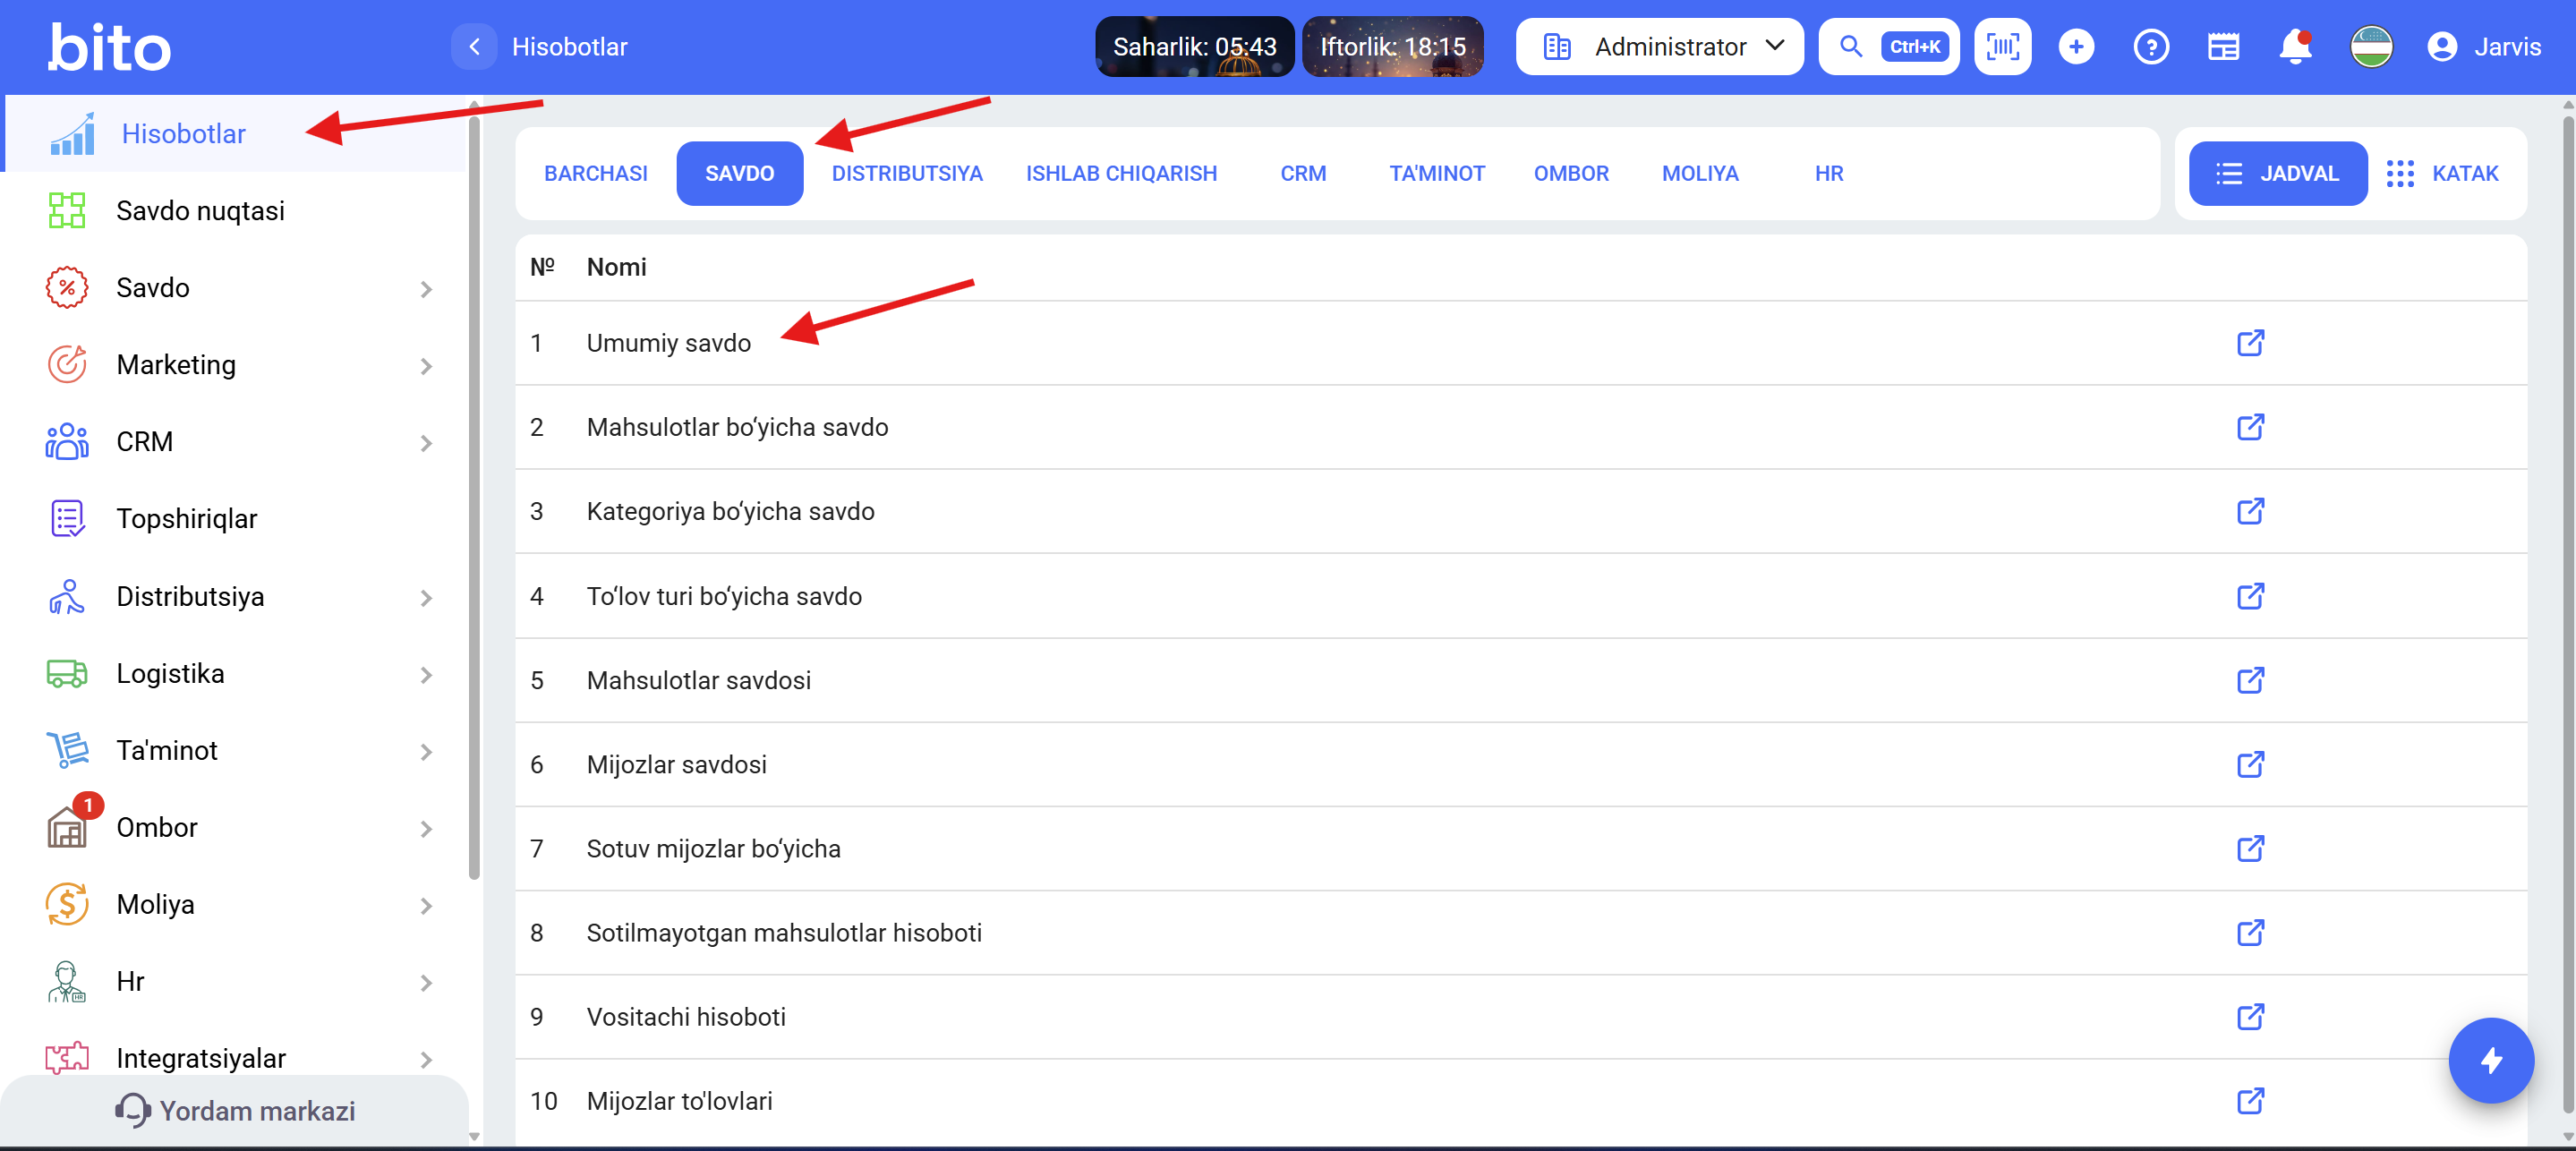This screenshot has height=1151, width=2576.
Task: Click the plus add icon in header
Action: pos(2076,46)
